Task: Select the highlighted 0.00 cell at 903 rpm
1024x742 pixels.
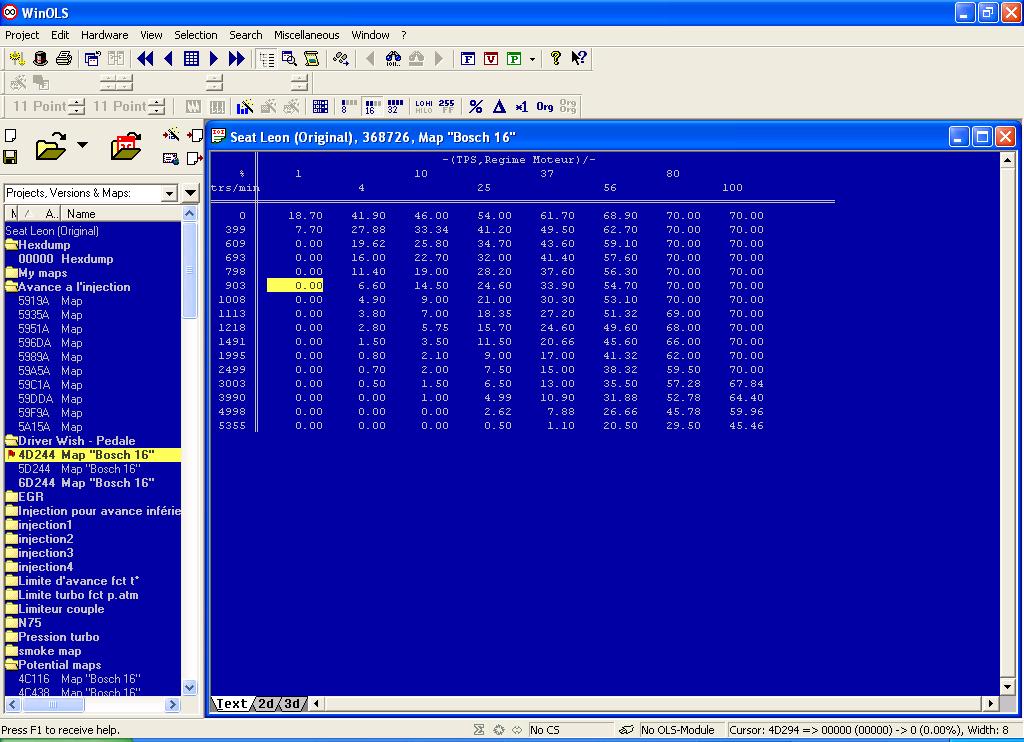Action: click(x=295, y=285)
